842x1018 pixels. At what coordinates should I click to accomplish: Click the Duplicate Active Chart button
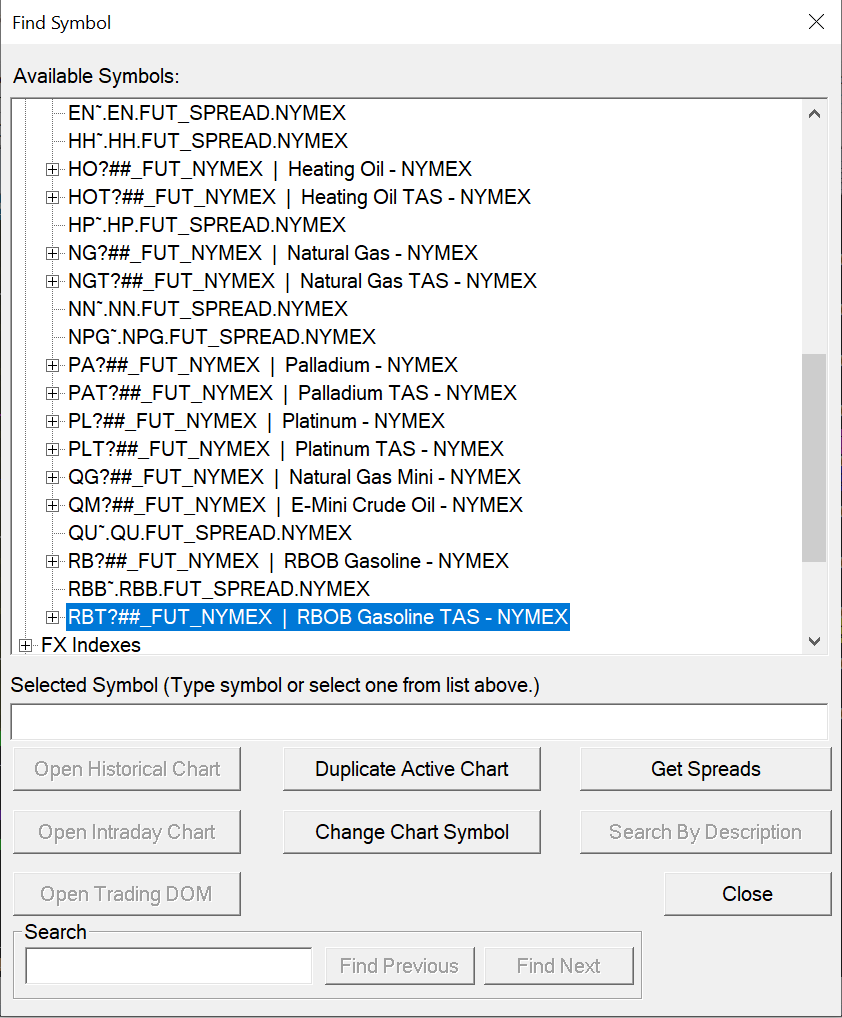pyautogui.click(x=412, y=769)
